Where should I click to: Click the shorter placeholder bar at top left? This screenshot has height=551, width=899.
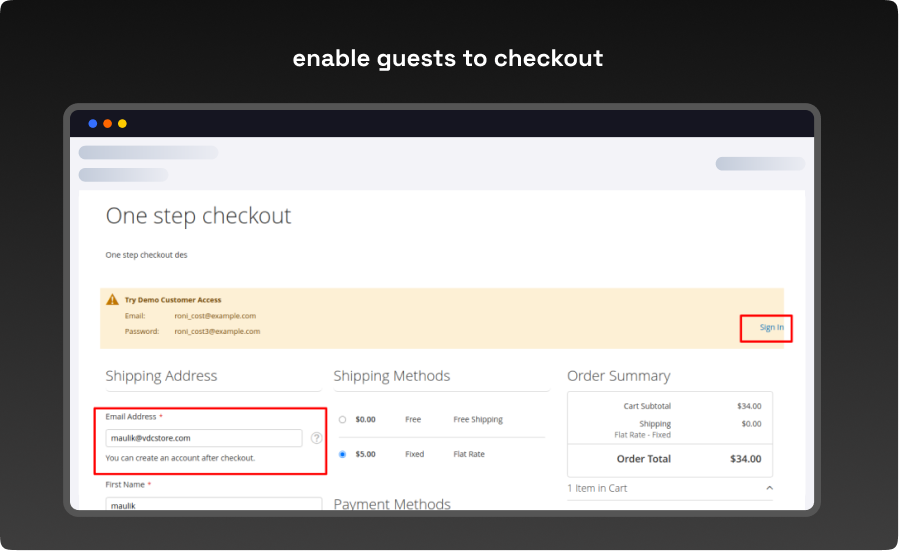click(123, 175)
